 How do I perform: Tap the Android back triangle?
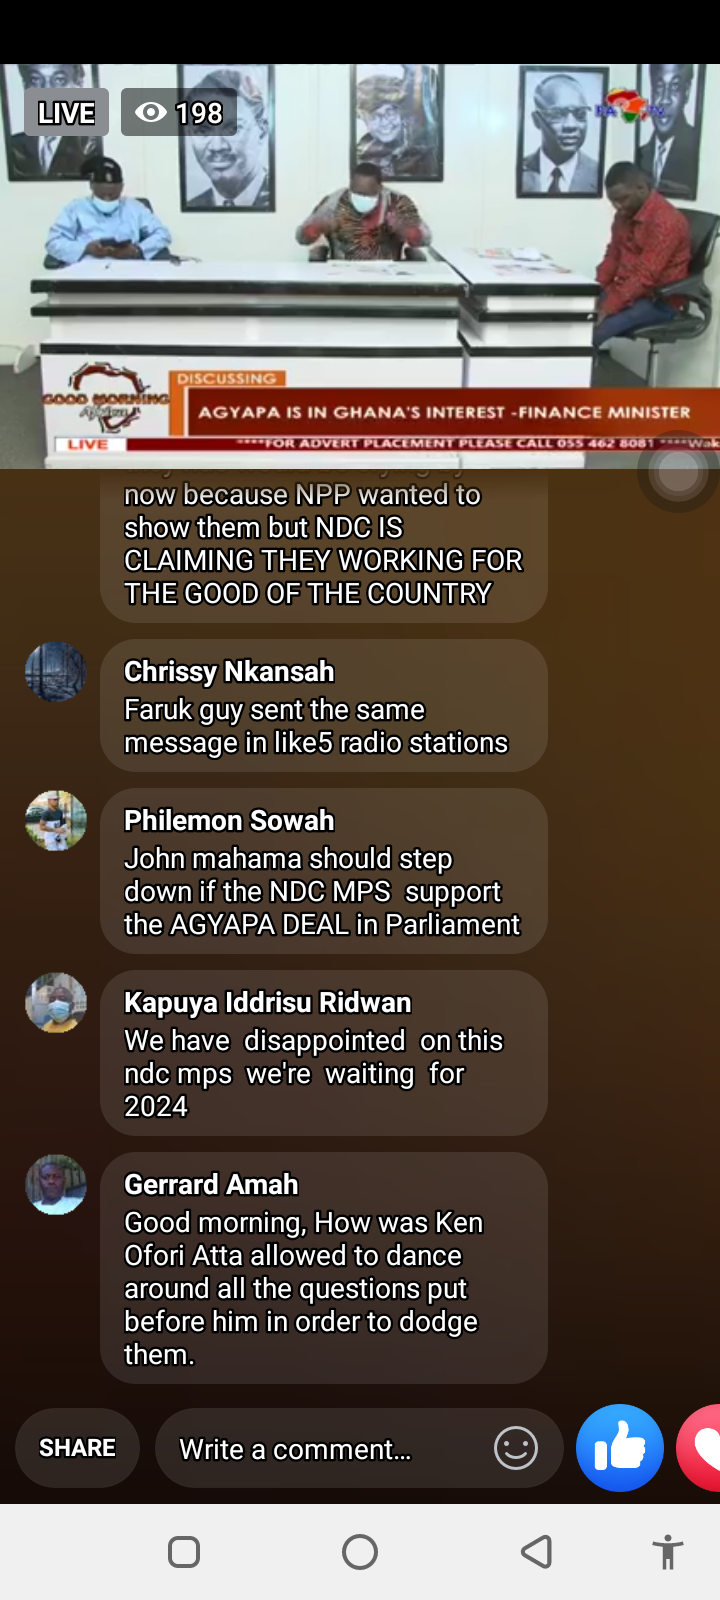coord(537,1552)
